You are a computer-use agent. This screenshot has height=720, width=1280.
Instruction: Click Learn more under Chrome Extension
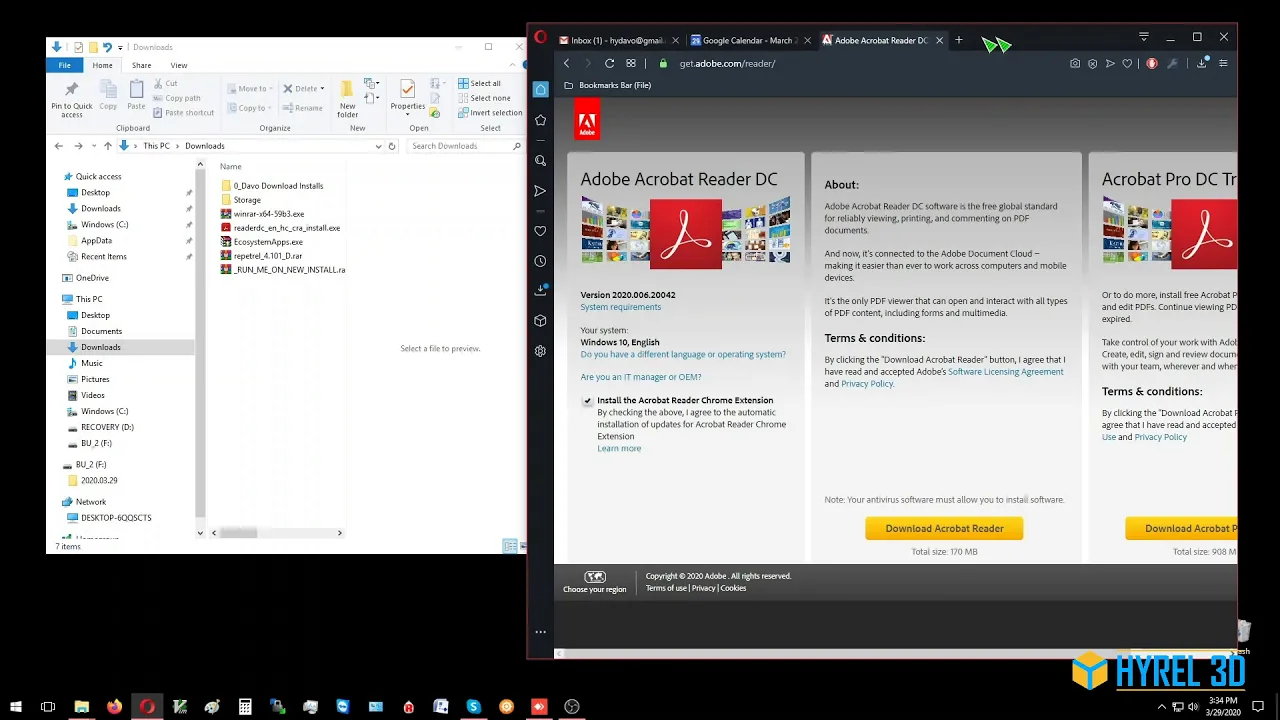pos(619,448)
